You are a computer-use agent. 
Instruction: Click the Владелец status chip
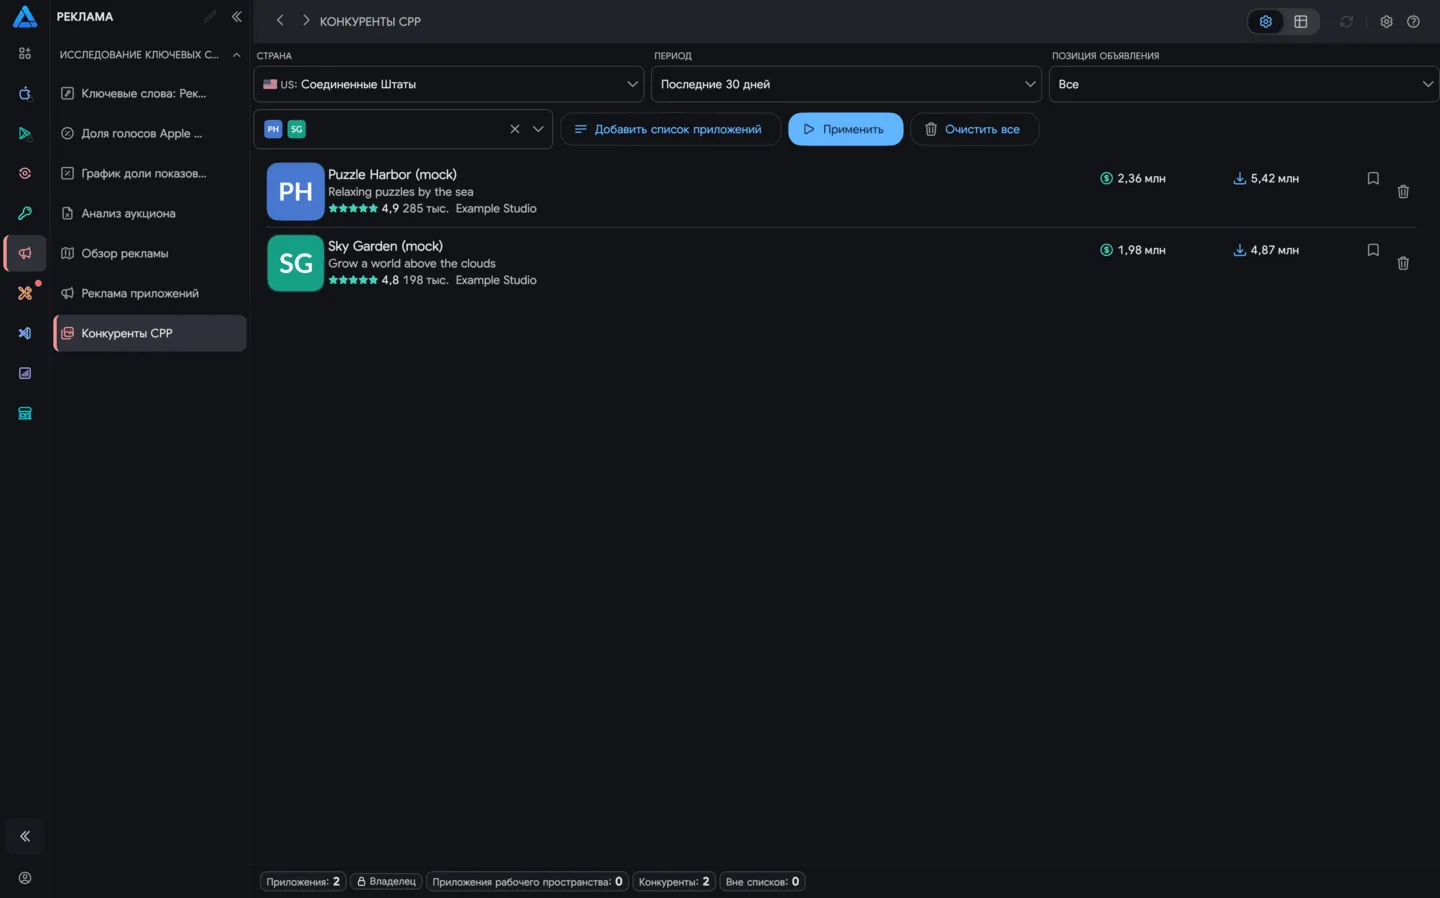386,882
